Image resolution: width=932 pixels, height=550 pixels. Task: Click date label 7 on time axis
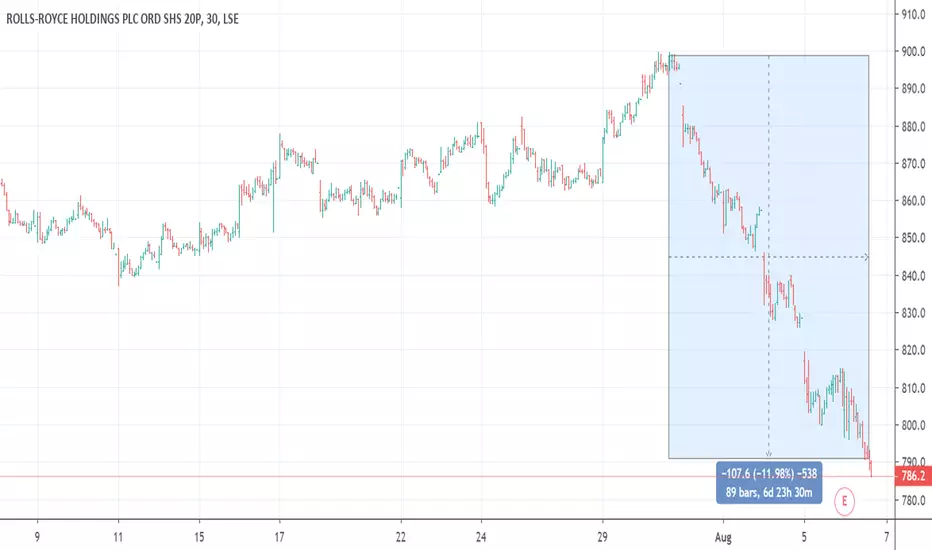[886, 538]
